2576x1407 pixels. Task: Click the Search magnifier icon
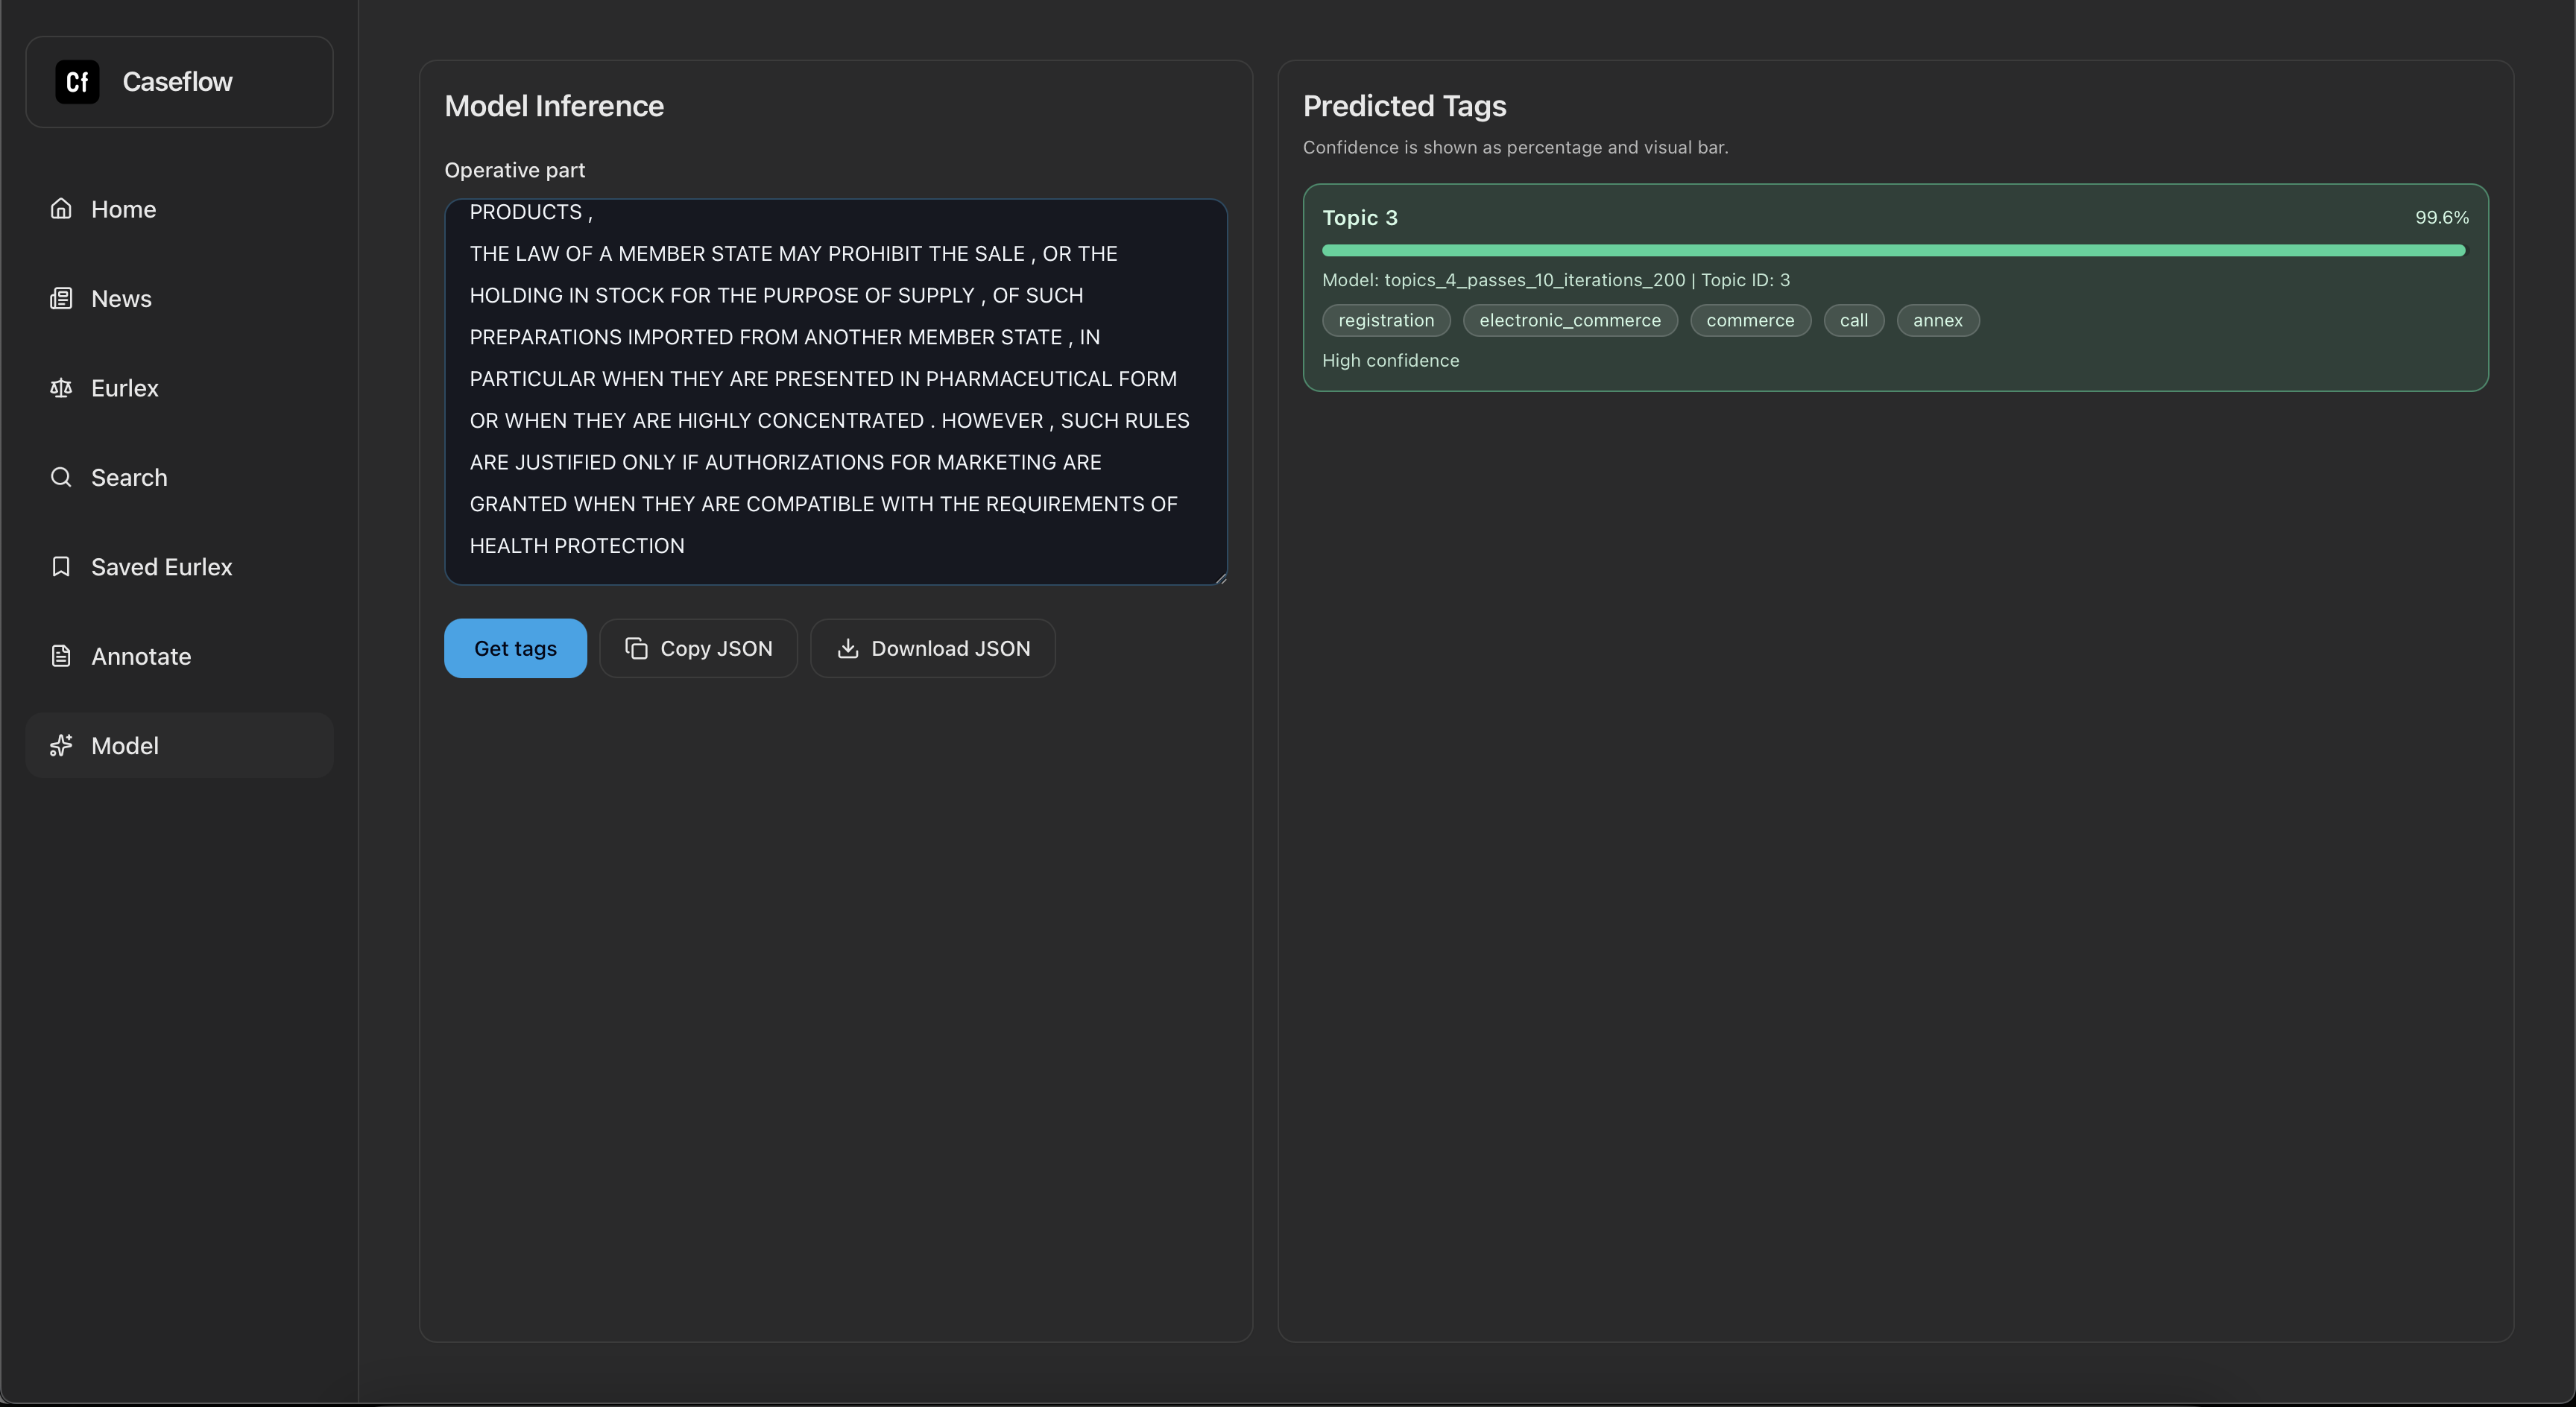61,477
